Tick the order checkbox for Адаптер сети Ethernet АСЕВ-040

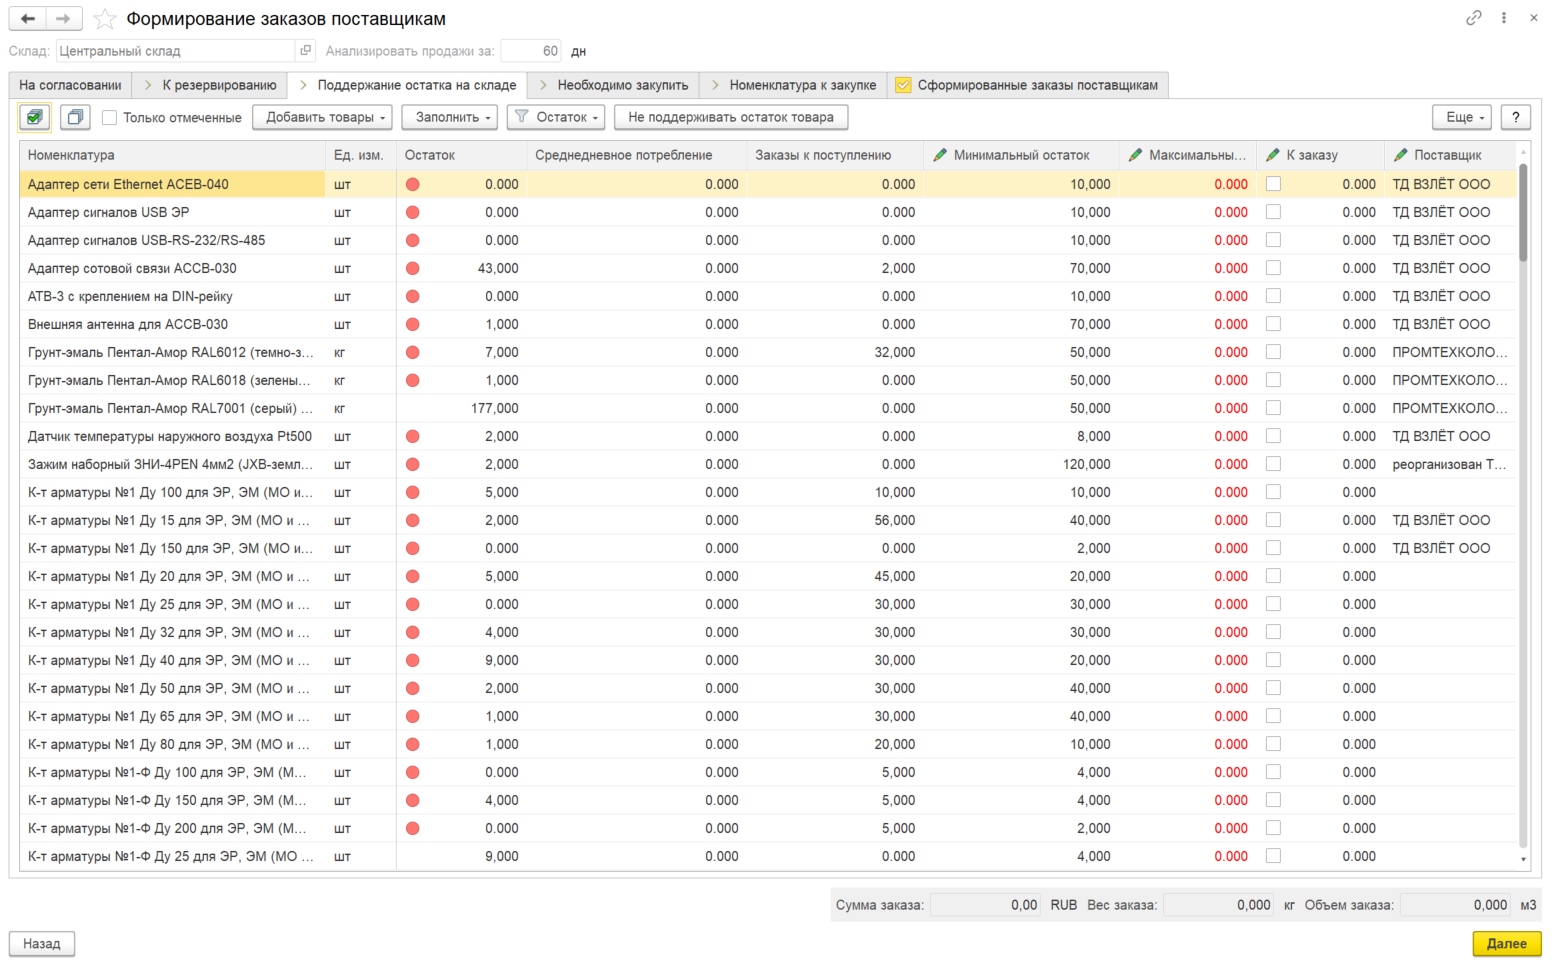point(1273,184)
